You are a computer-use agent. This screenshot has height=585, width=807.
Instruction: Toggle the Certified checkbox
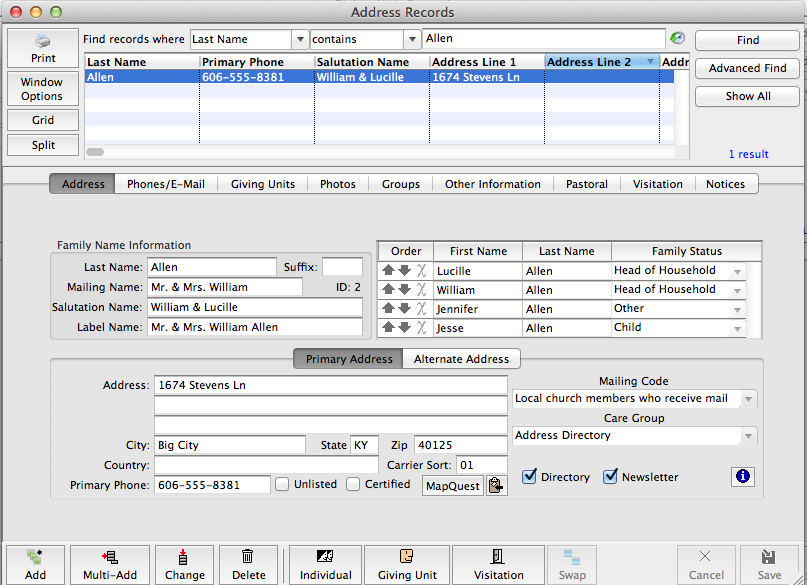coord(353,484)
